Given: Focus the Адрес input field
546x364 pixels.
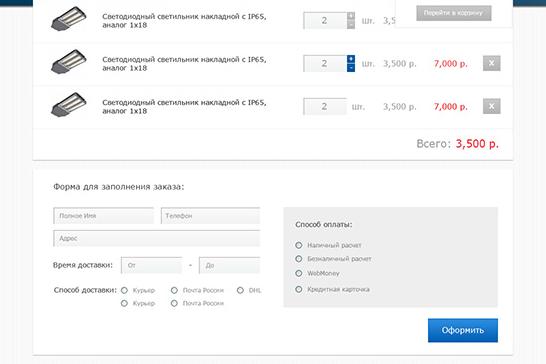Looking at the screenshot, I should click(x=157, y=238).
